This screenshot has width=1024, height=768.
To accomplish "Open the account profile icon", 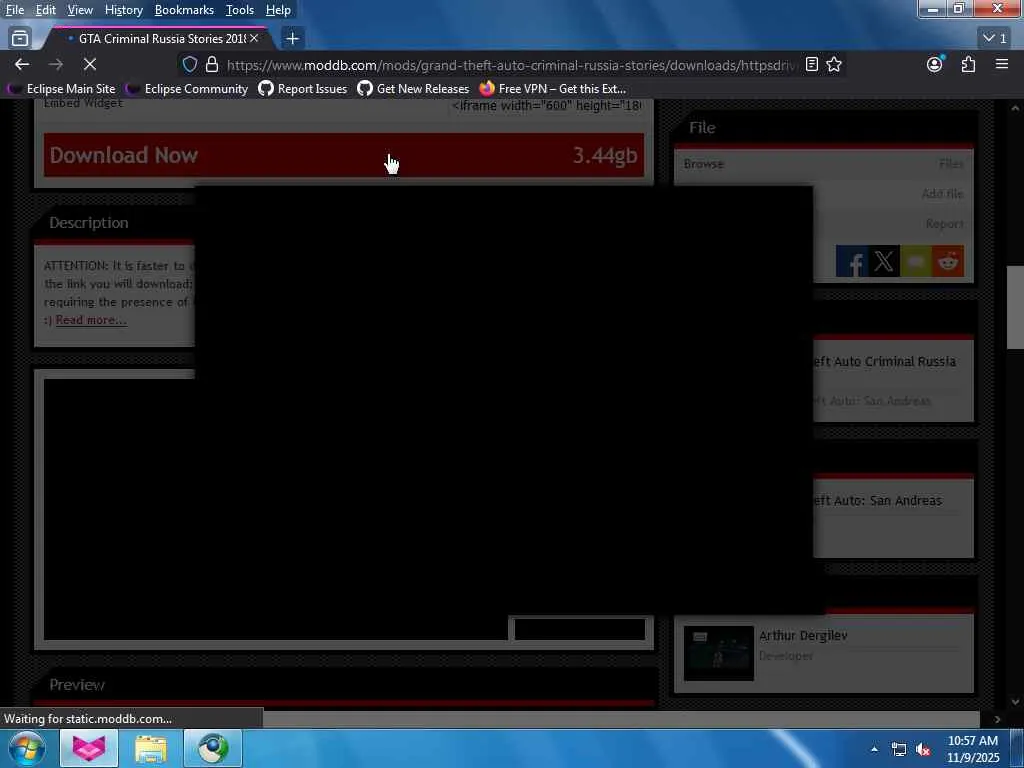I will (x=935, y=64).
